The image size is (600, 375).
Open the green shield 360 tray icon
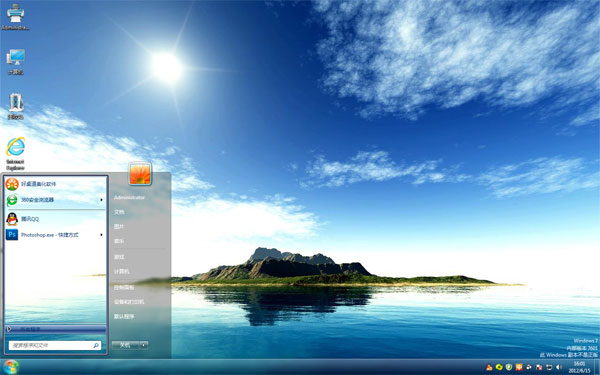tap(509, 367)
